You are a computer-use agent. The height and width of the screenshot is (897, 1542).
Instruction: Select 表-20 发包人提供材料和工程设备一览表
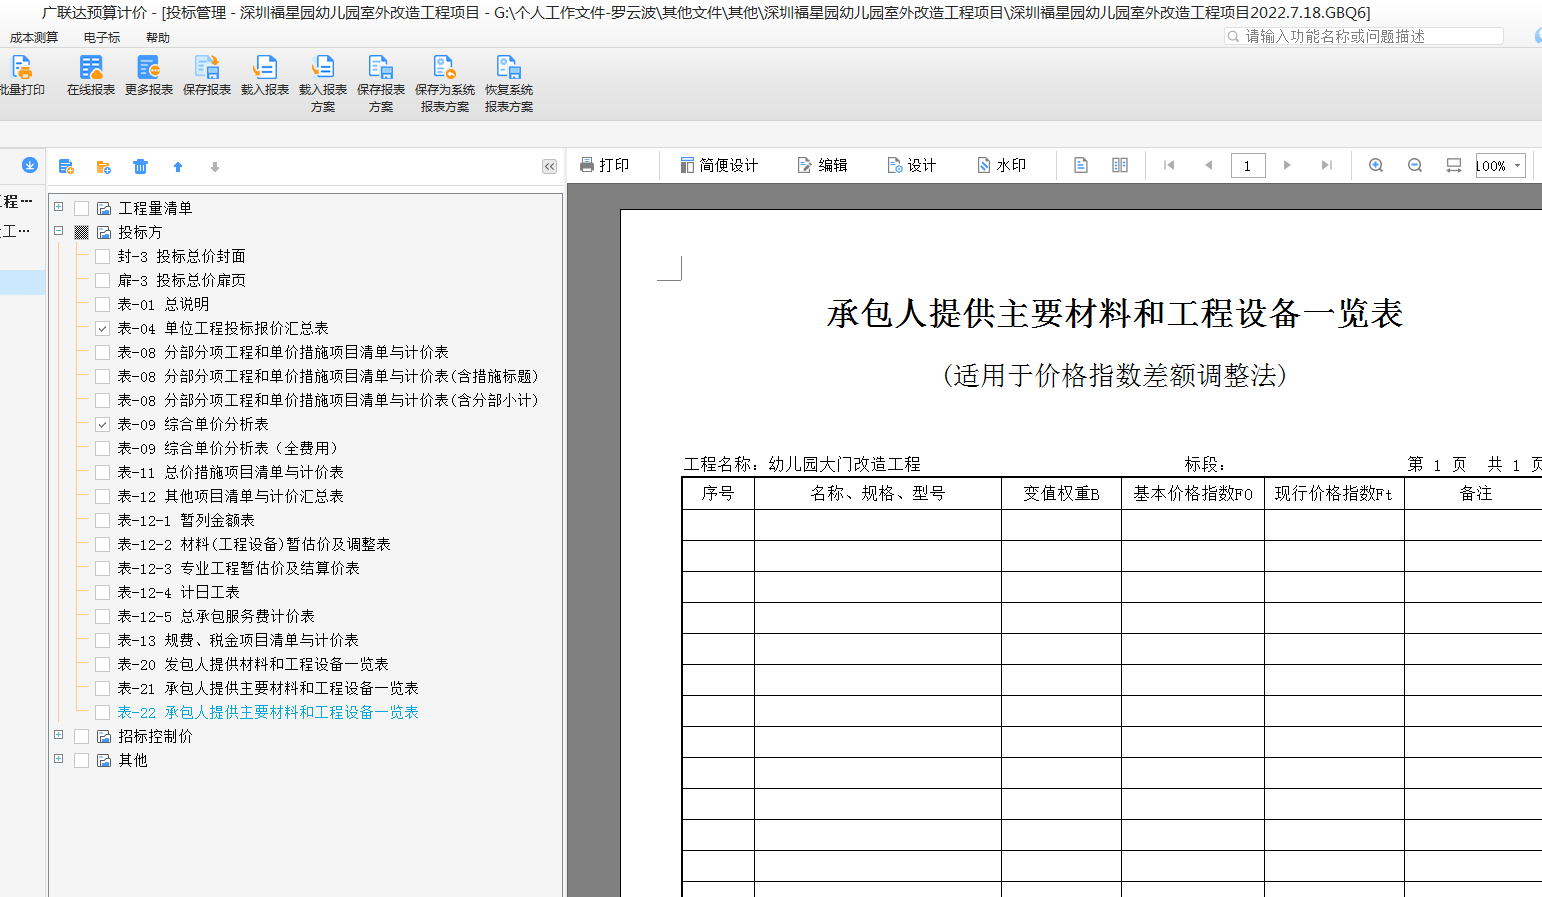(253, 664)
